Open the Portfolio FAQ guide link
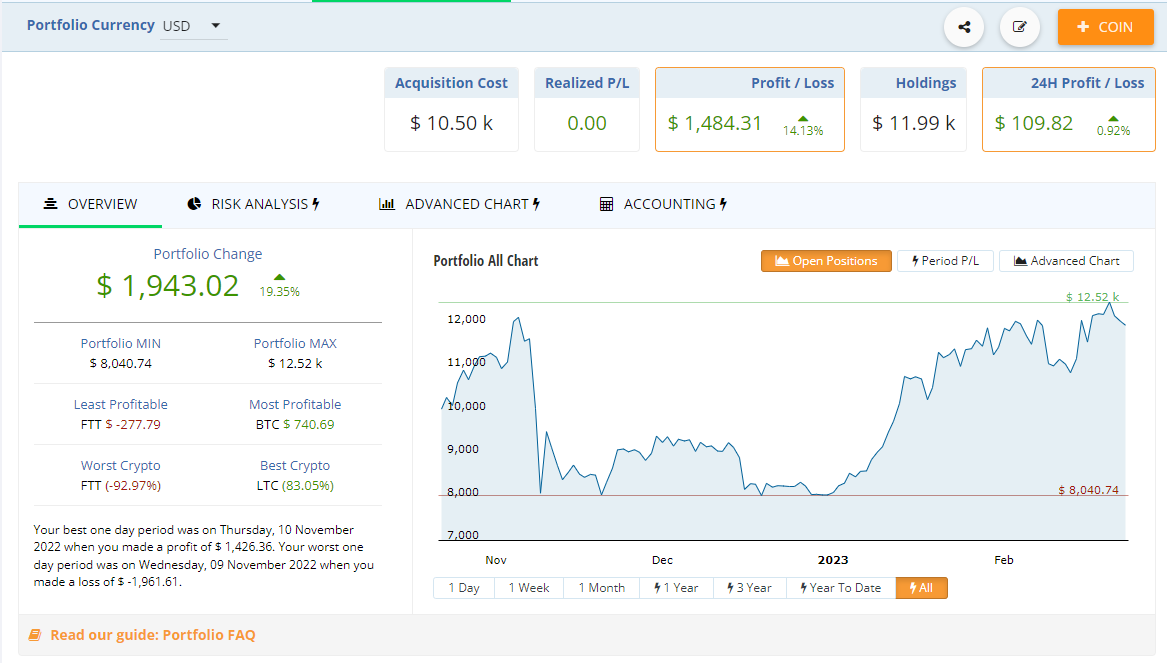 [152, 635]
